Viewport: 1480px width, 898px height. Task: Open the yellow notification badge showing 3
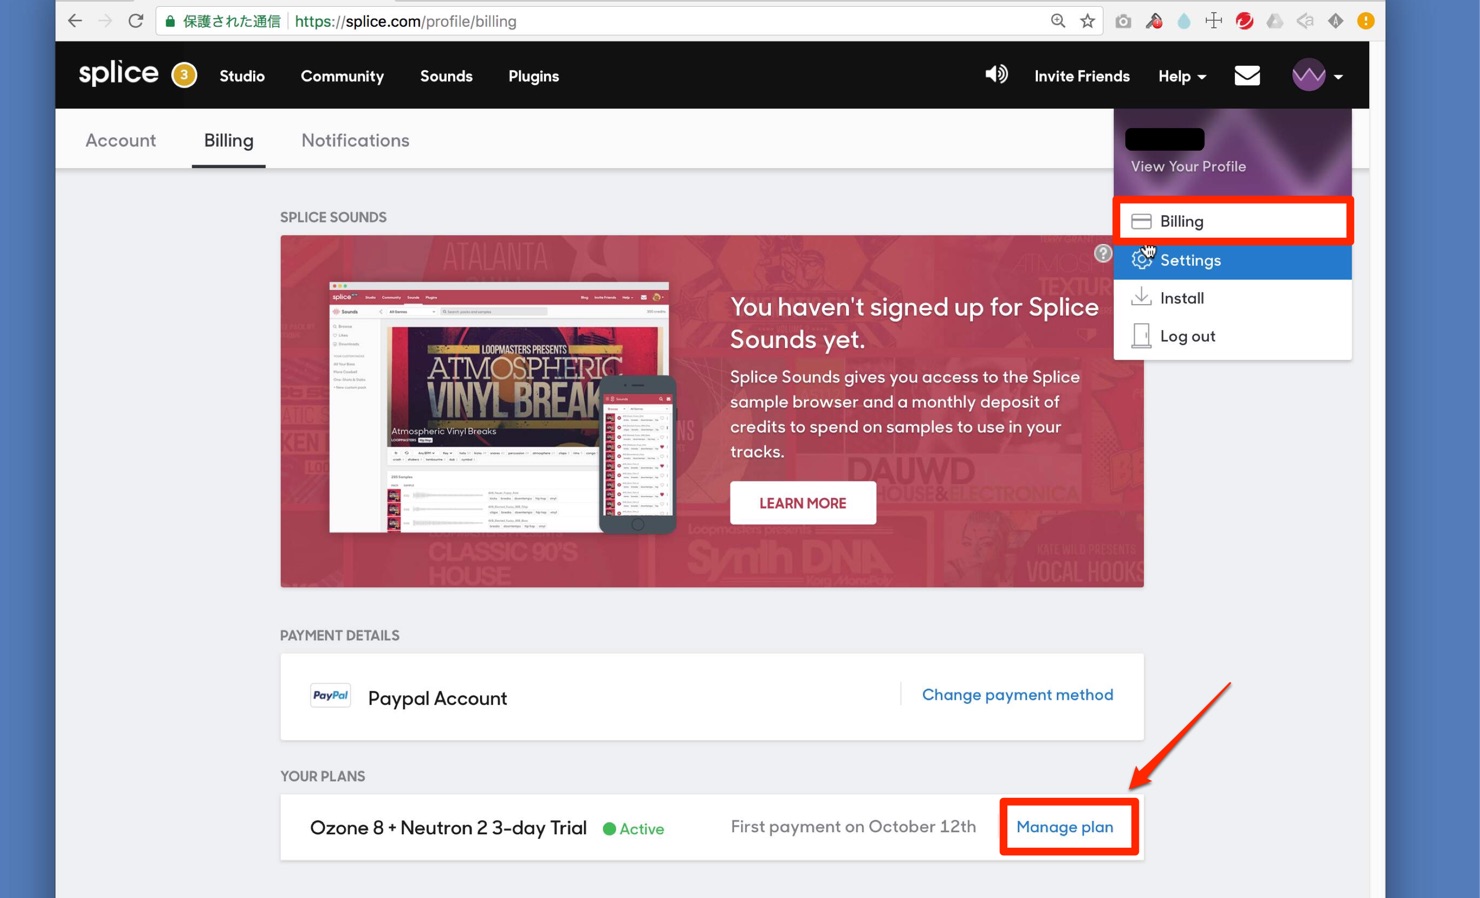[184, 75]
